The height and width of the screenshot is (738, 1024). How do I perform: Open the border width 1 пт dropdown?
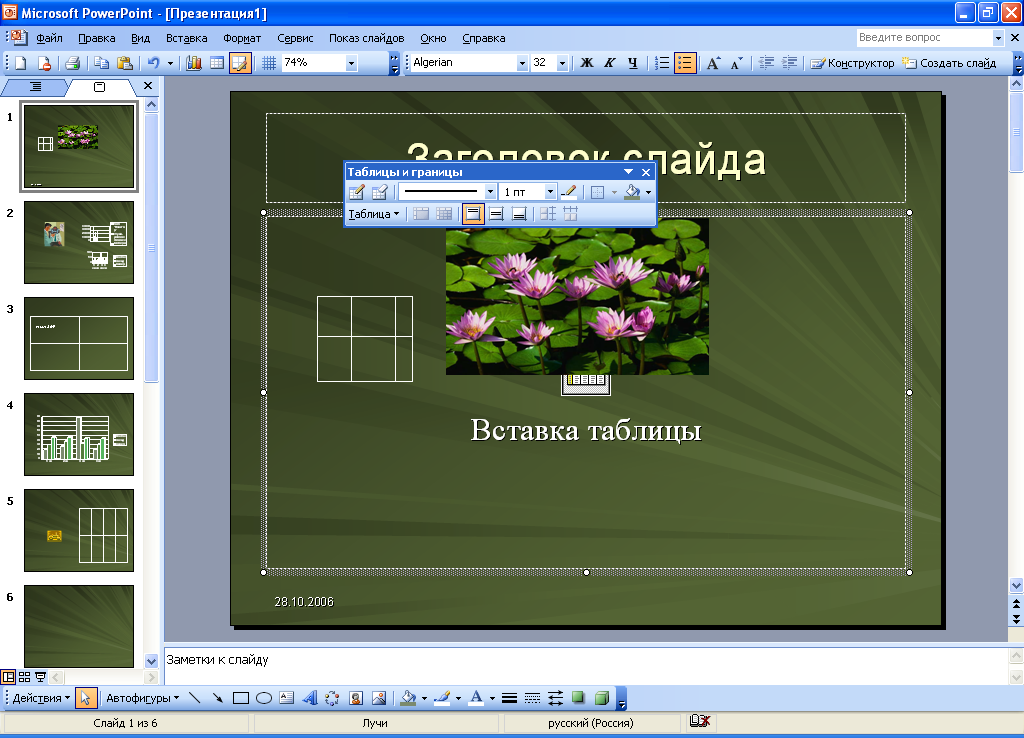(550, 192)
